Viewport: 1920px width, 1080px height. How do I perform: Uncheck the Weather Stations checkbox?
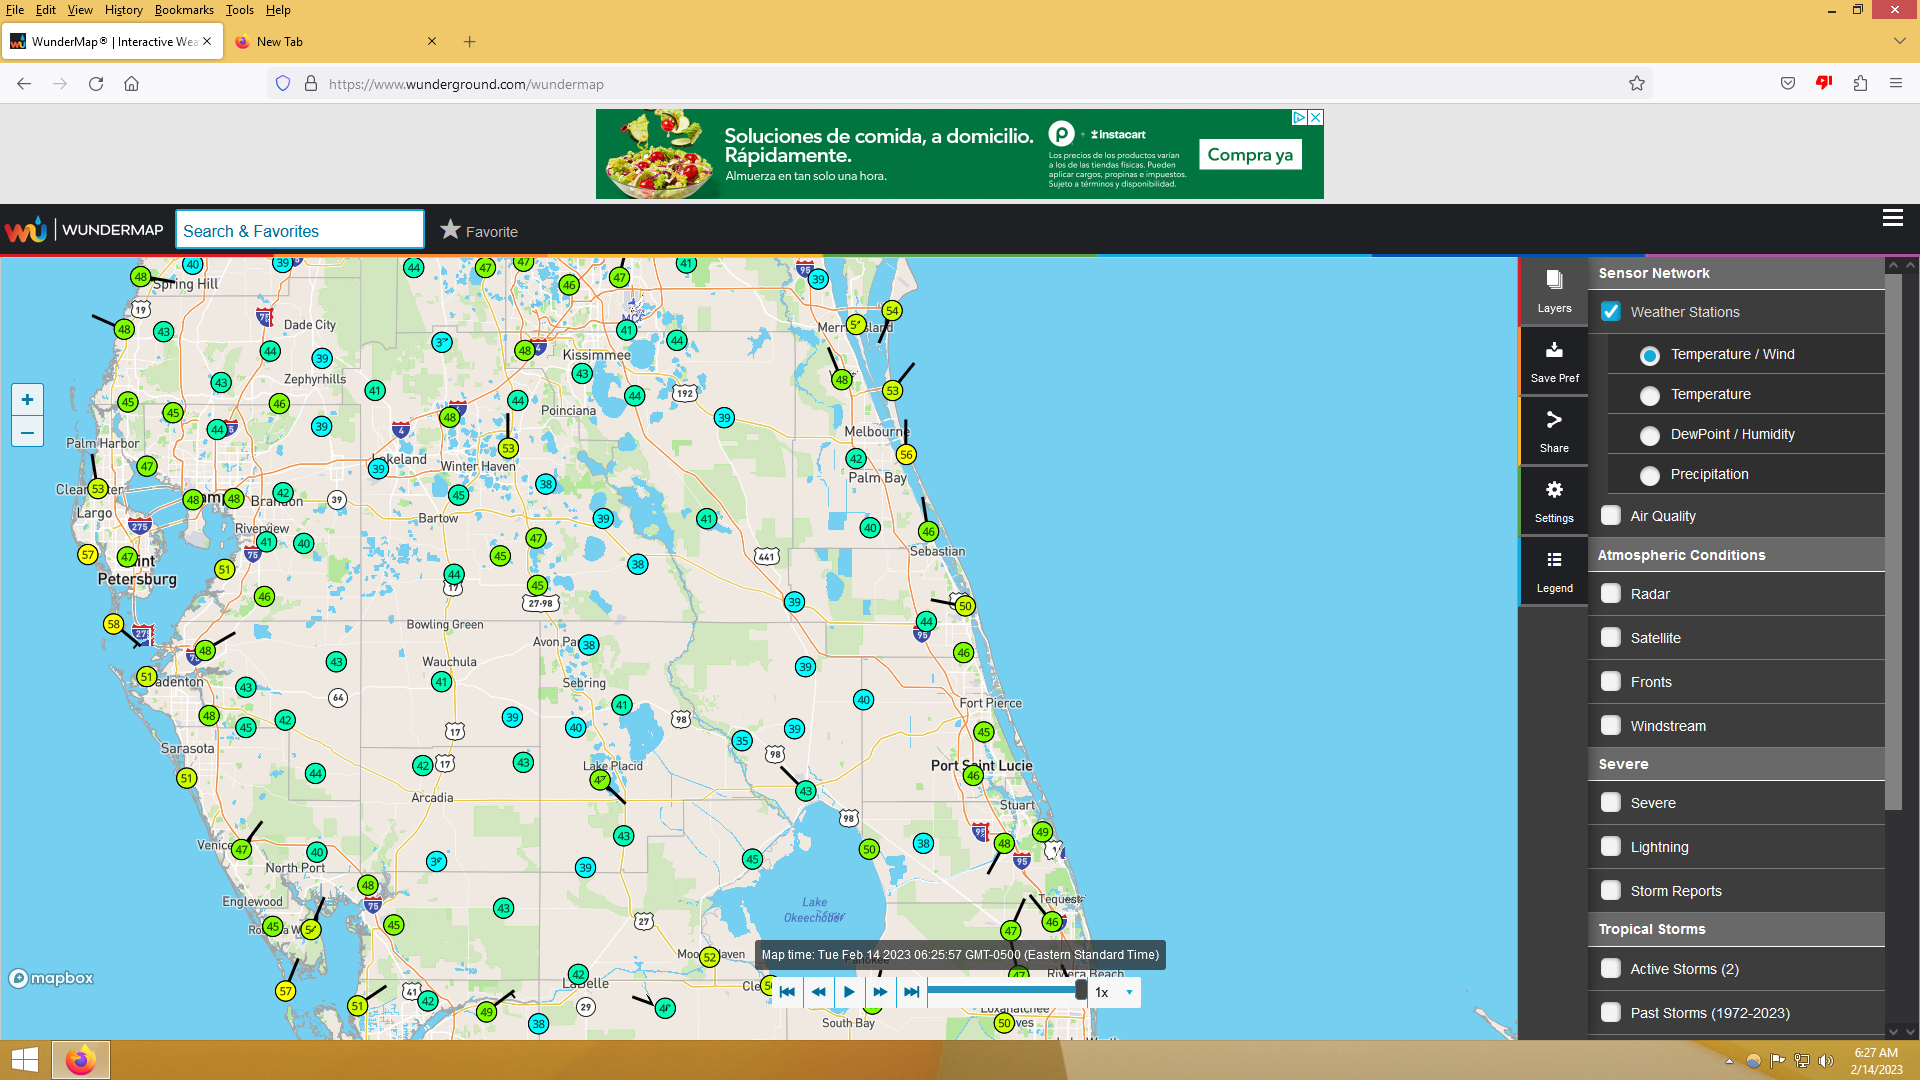(x=1610, y=312)
